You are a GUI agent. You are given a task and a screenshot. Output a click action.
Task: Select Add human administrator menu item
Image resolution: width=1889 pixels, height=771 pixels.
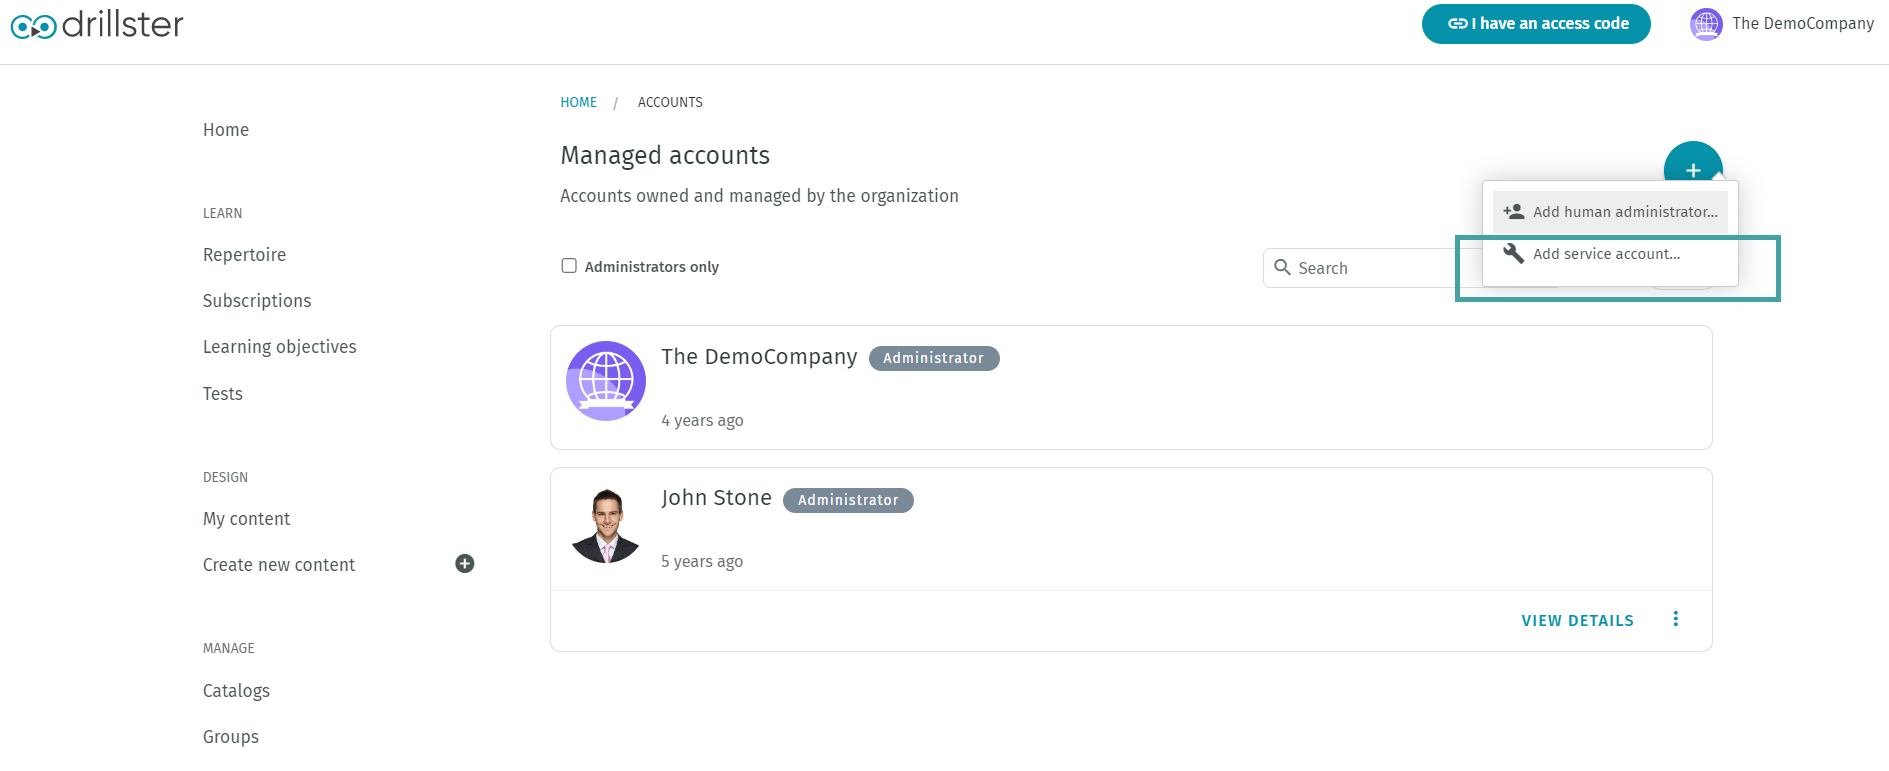[1610, 212]
